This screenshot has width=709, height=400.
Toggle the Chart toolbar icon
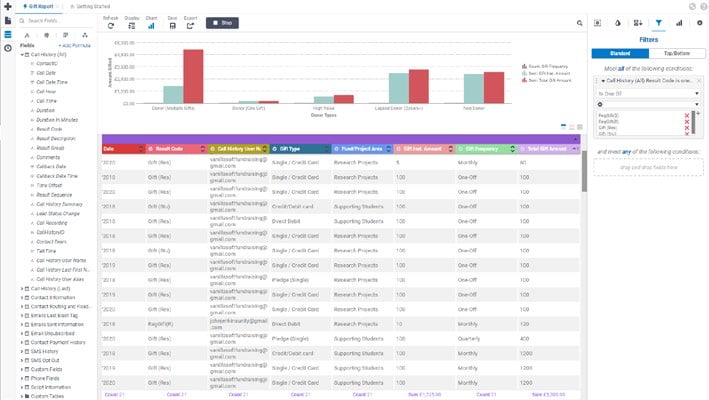click(x=151, y=26)
